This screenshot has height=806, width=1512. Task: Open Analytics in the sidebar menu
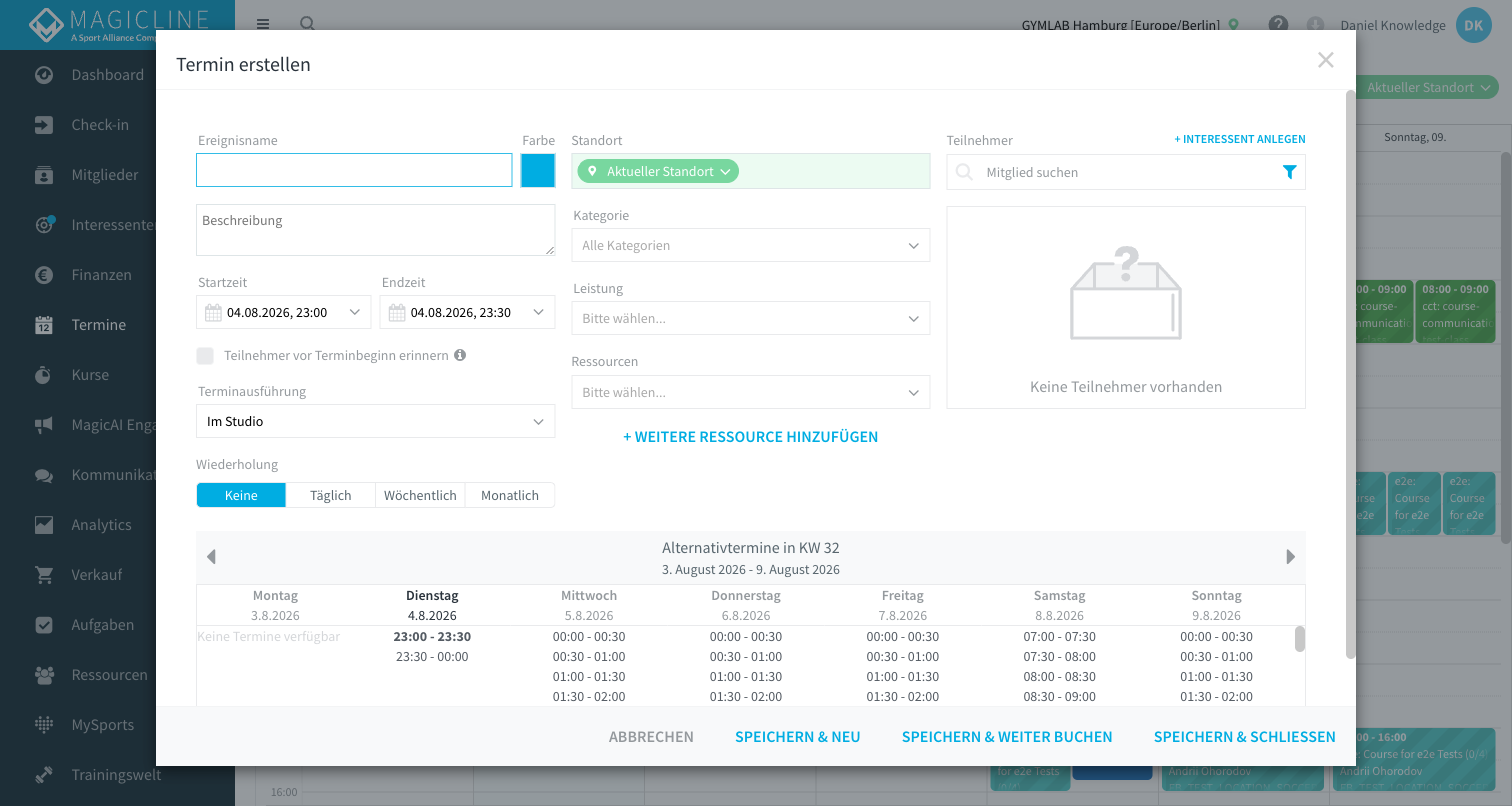[x=101, y=525]
